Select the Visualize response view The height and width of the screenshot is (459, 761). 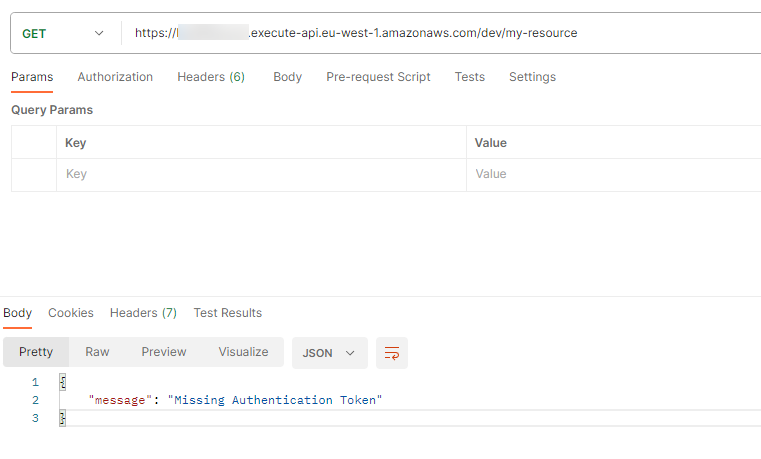coord(243,352)
